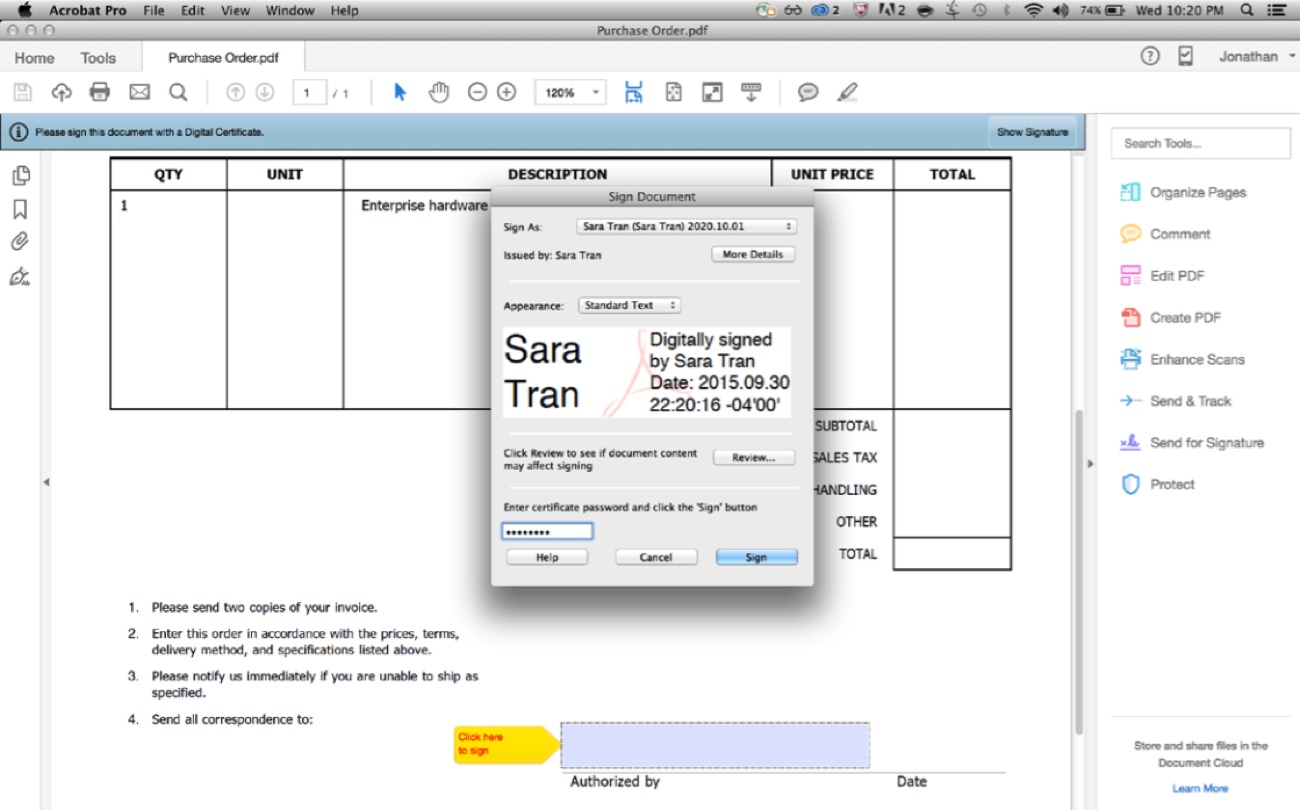Open the Wi-Fi status menu
Image resolution: width=1300 pixels, height=810 pixels.
1034,11
